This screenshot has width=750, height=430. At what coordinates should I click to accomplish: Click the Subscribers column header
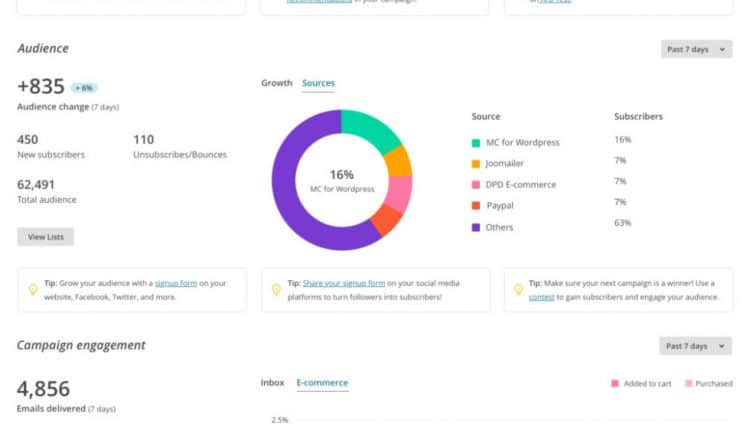(639, 116)
